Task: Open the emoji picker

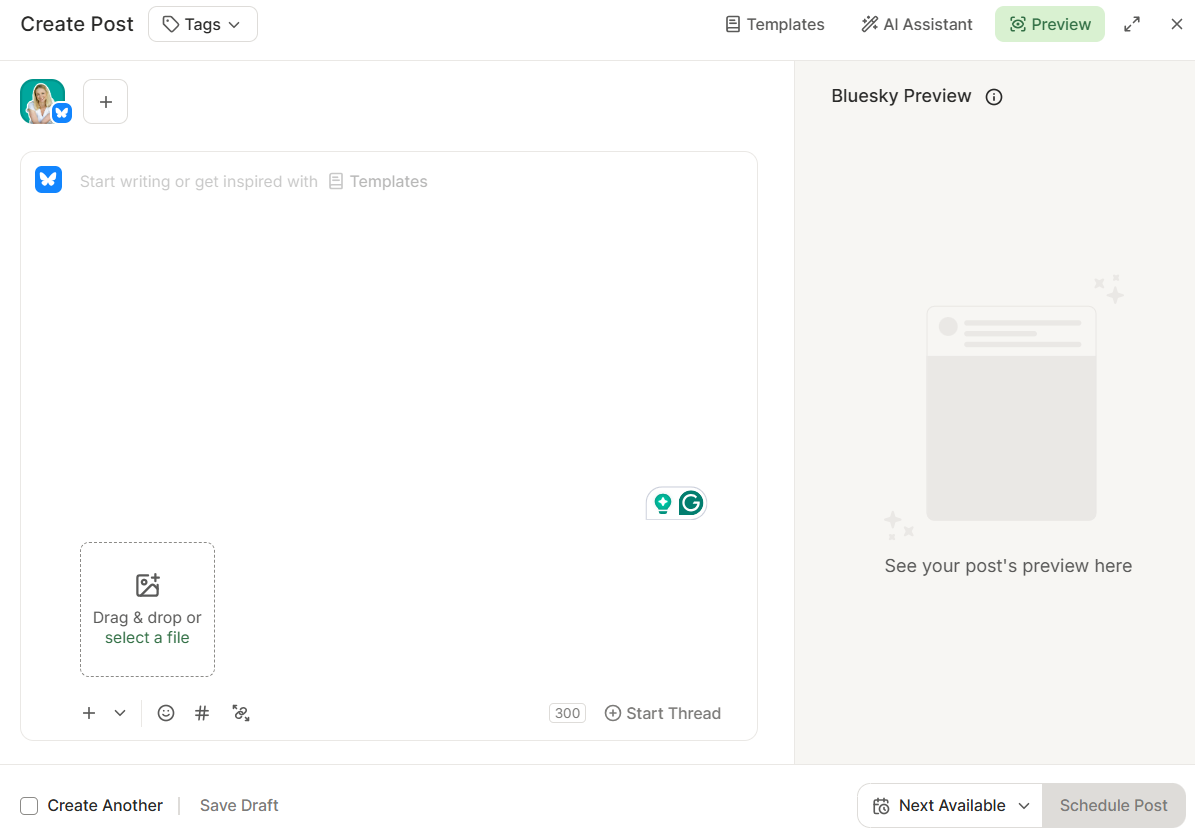Action: coord(166,713)
